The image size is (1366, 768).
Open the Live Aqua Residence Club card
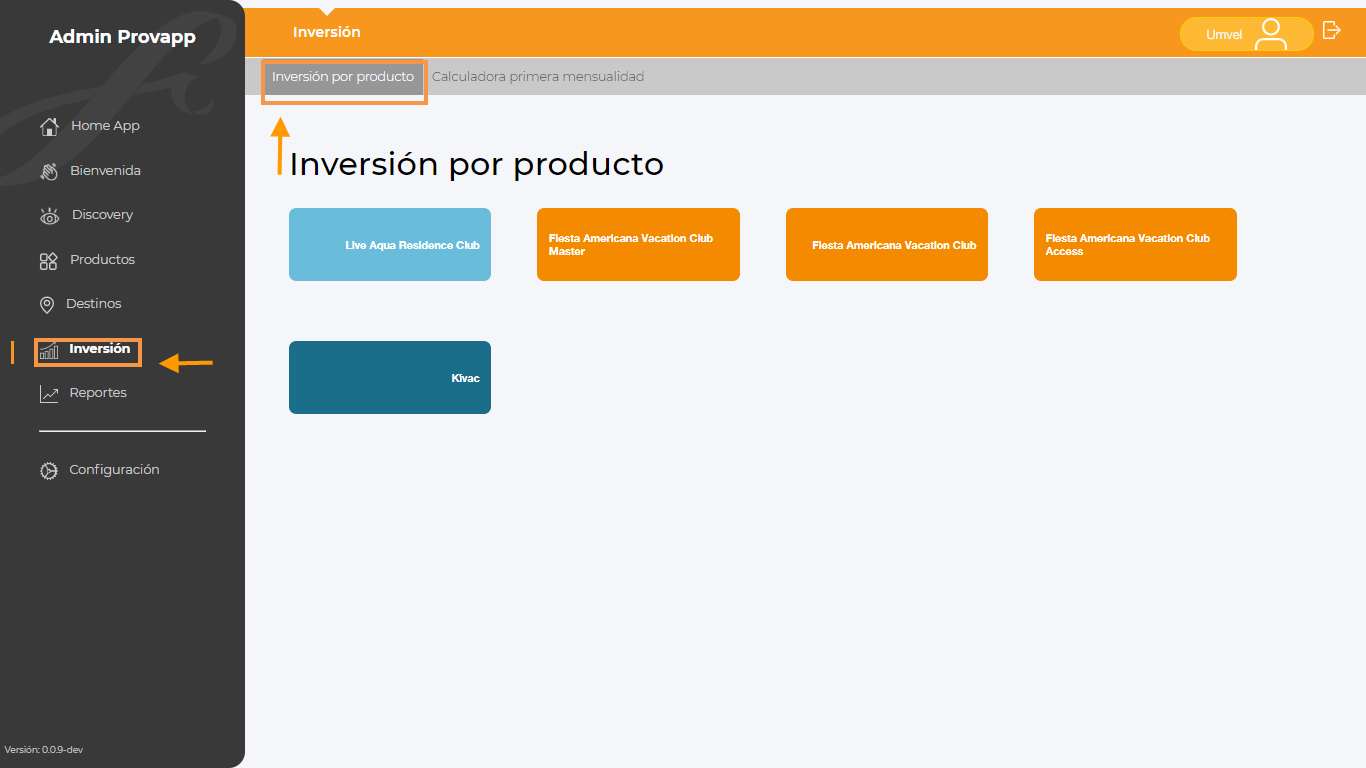pyautogui.click(x=390, y=245)
